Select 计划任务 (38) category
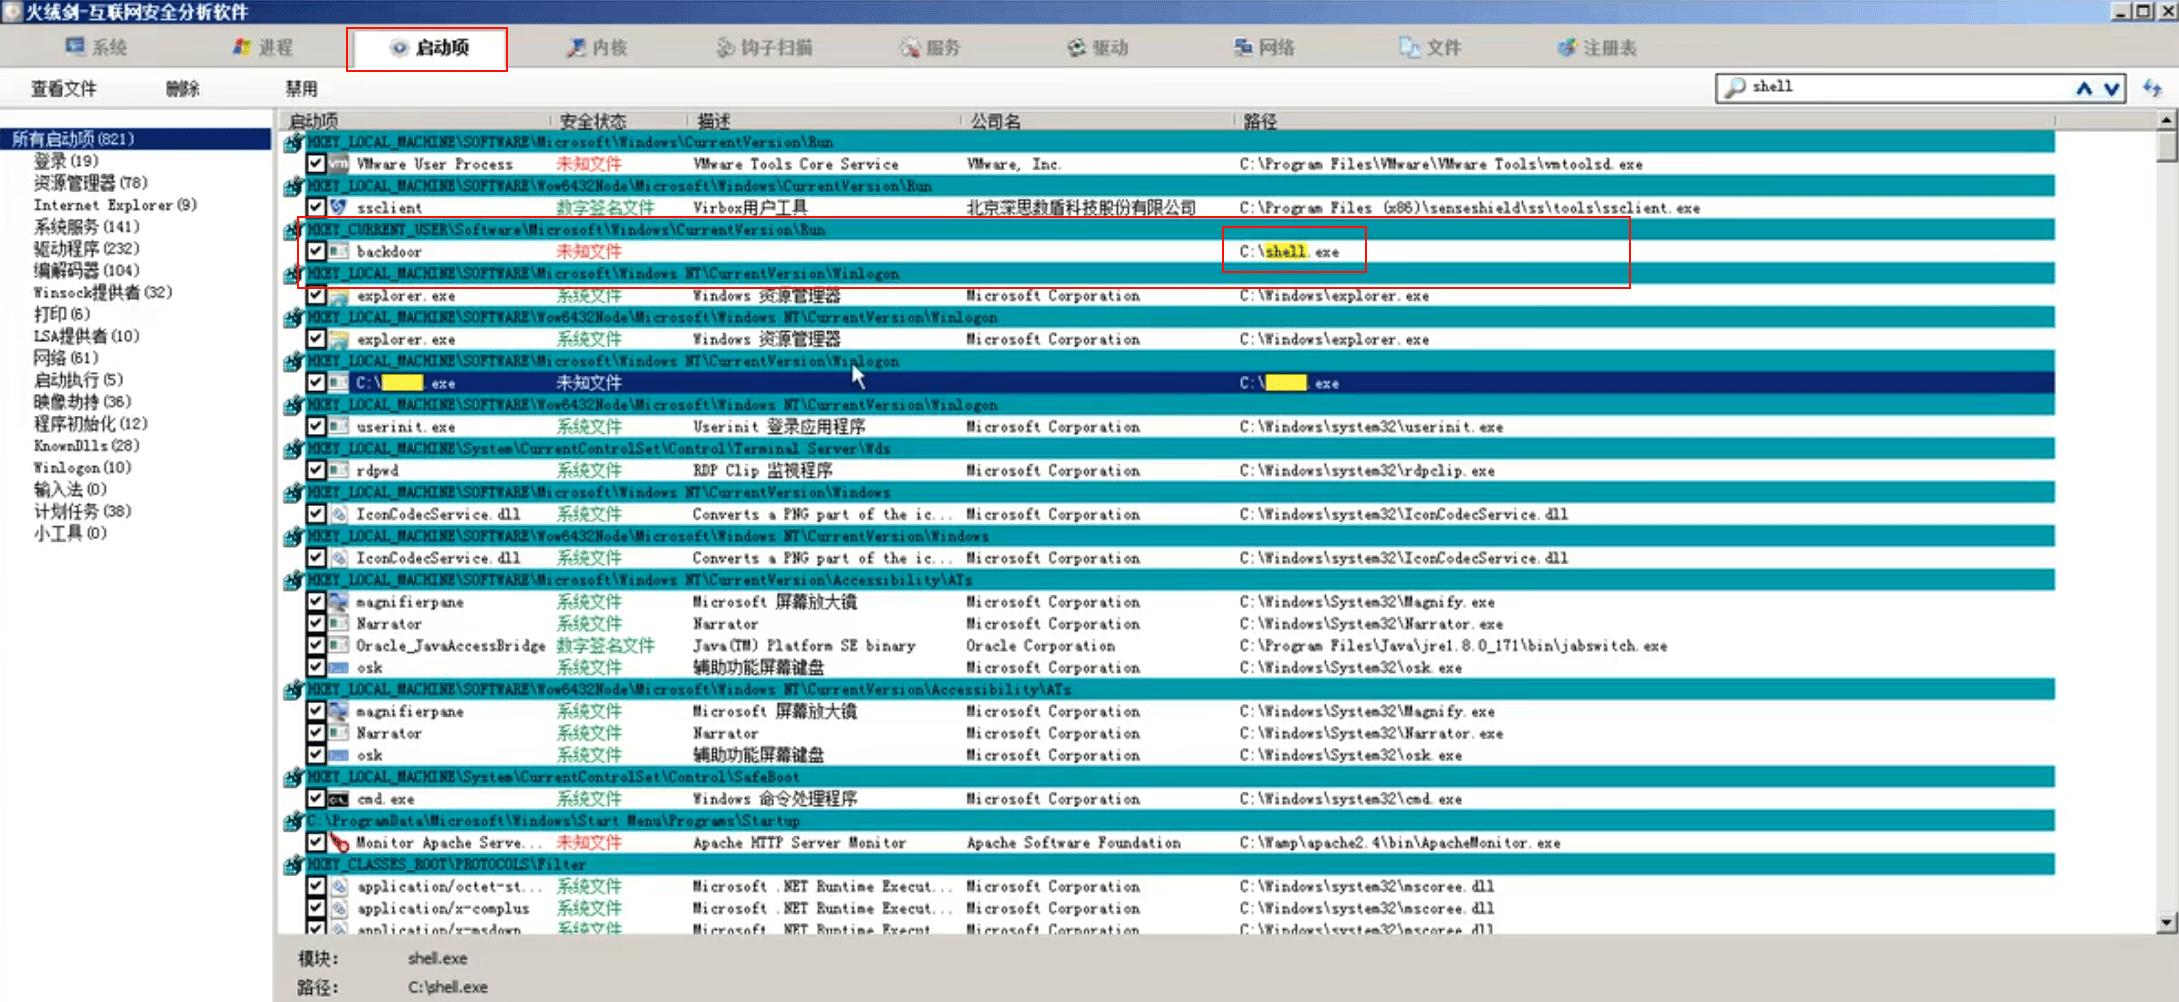 82,511
